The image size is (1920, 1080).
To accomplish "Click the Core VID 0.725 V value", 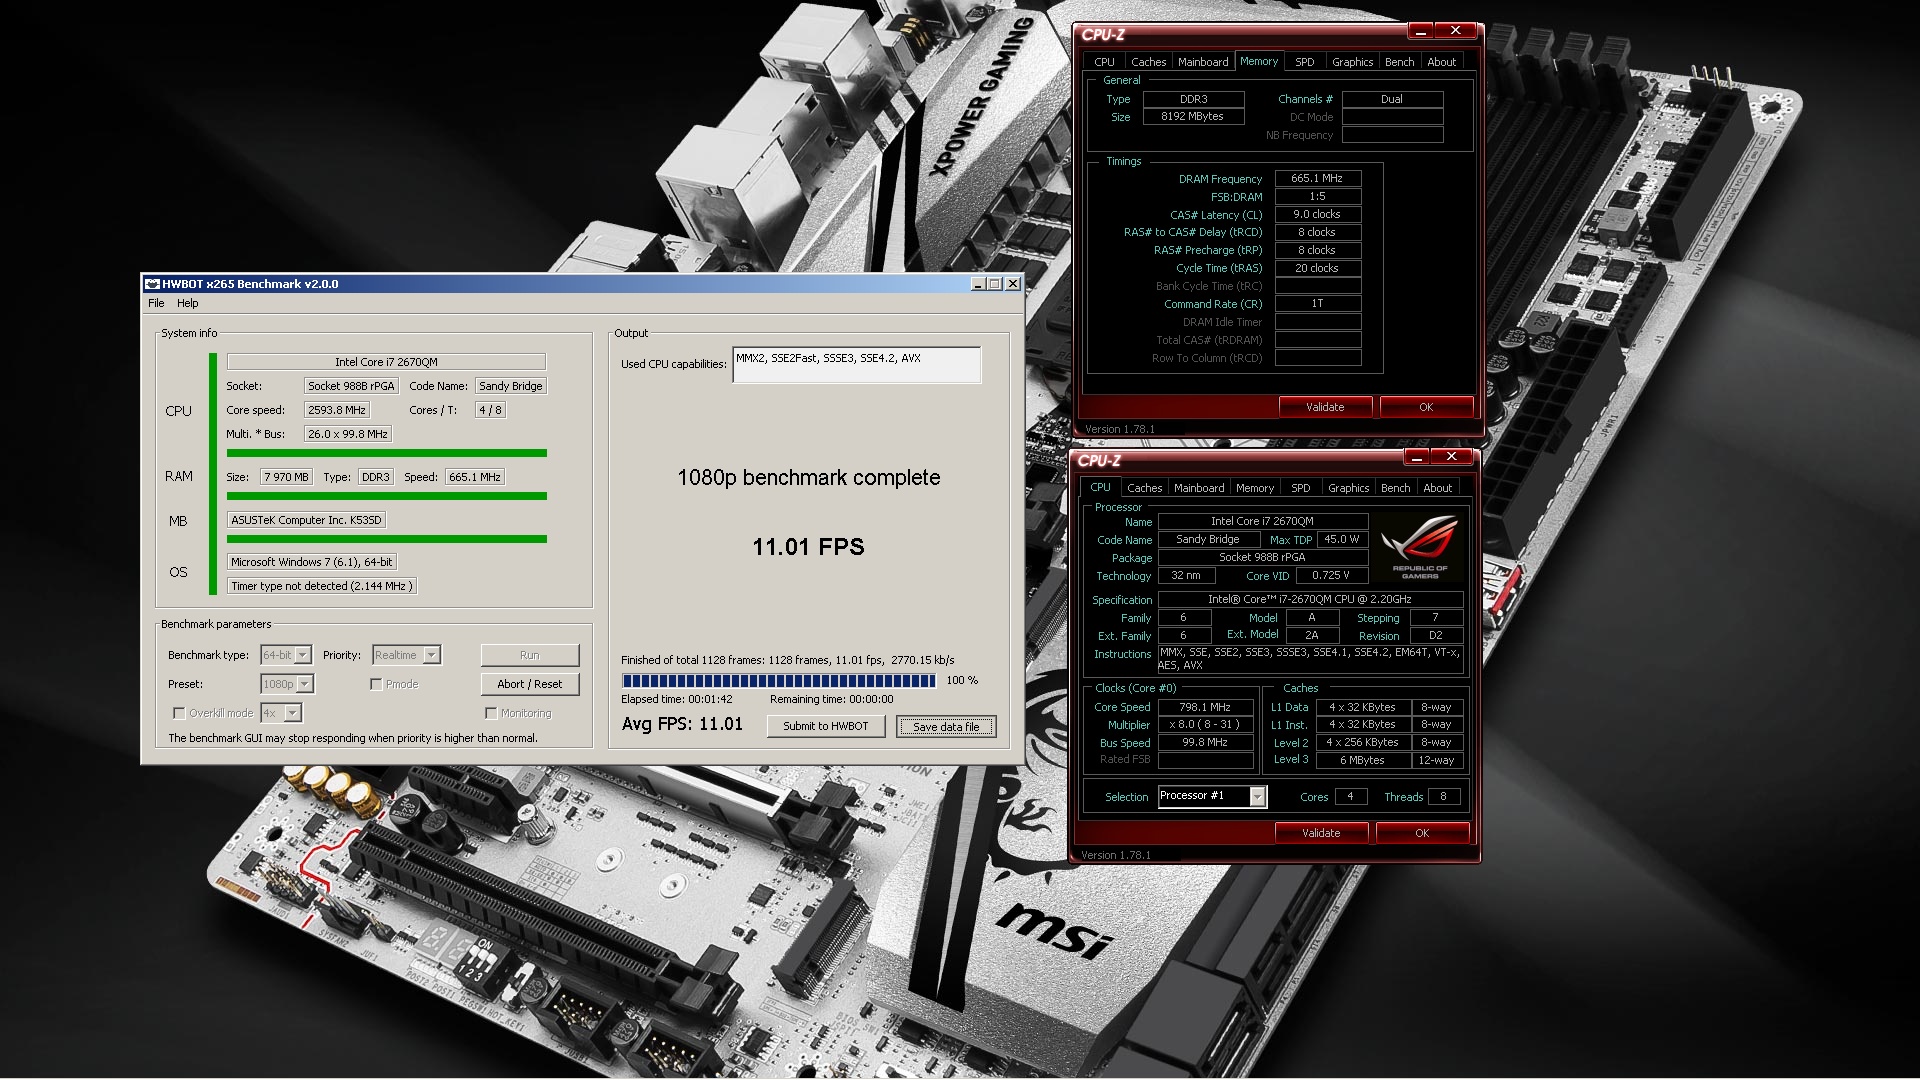I will 1331,575.
